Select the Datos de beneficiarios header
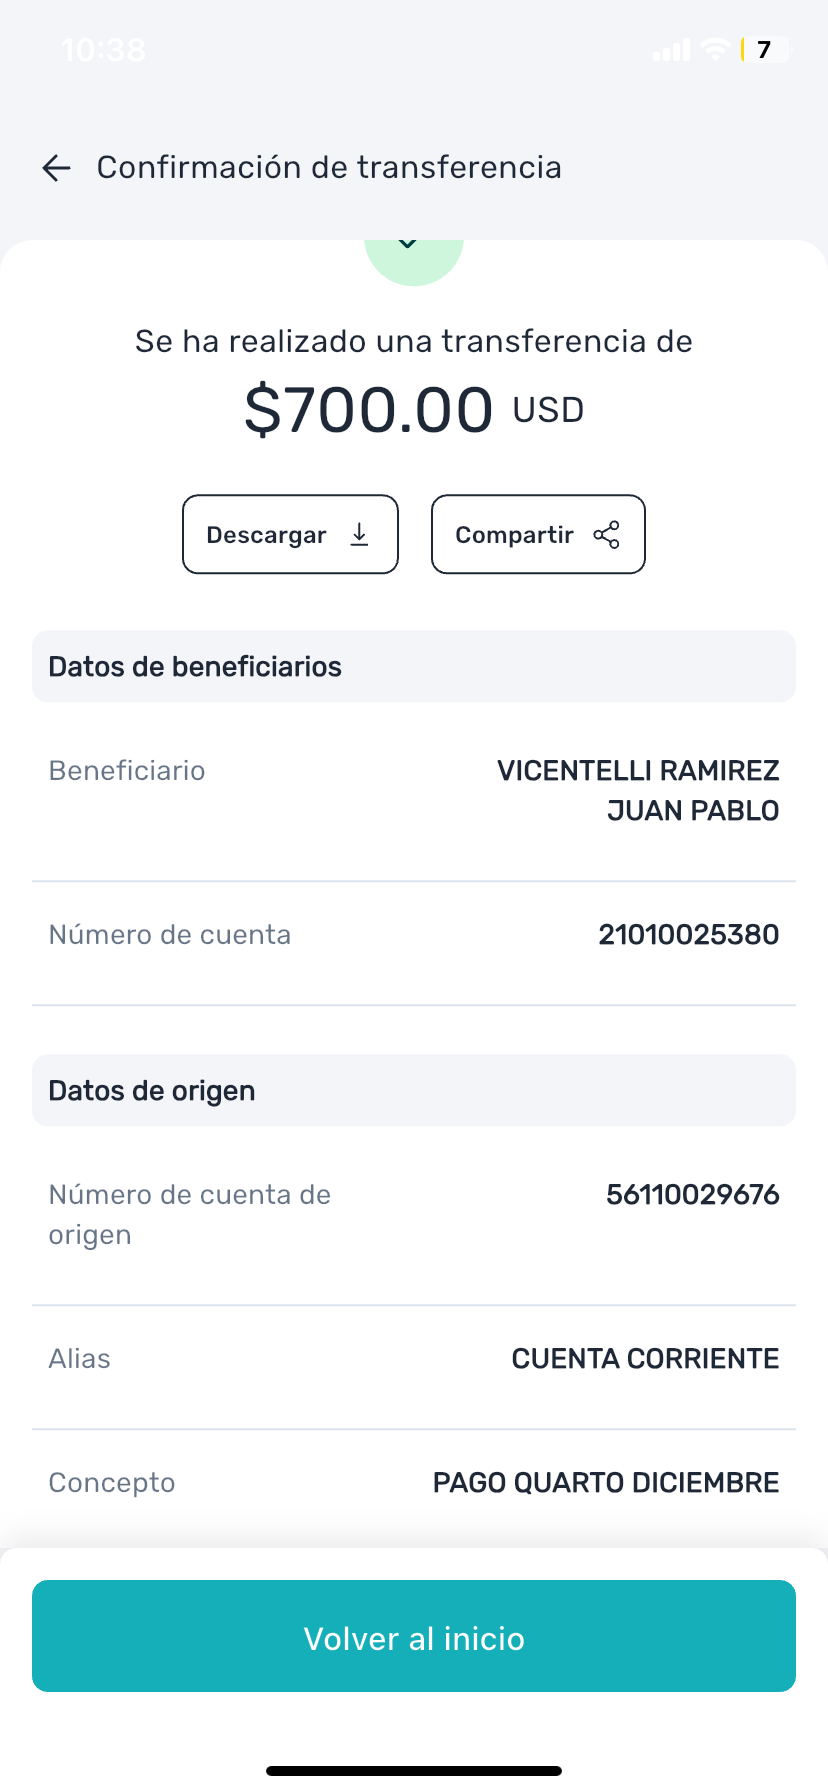This screenshot has width=828, height=1792. (x=414, y=666)
